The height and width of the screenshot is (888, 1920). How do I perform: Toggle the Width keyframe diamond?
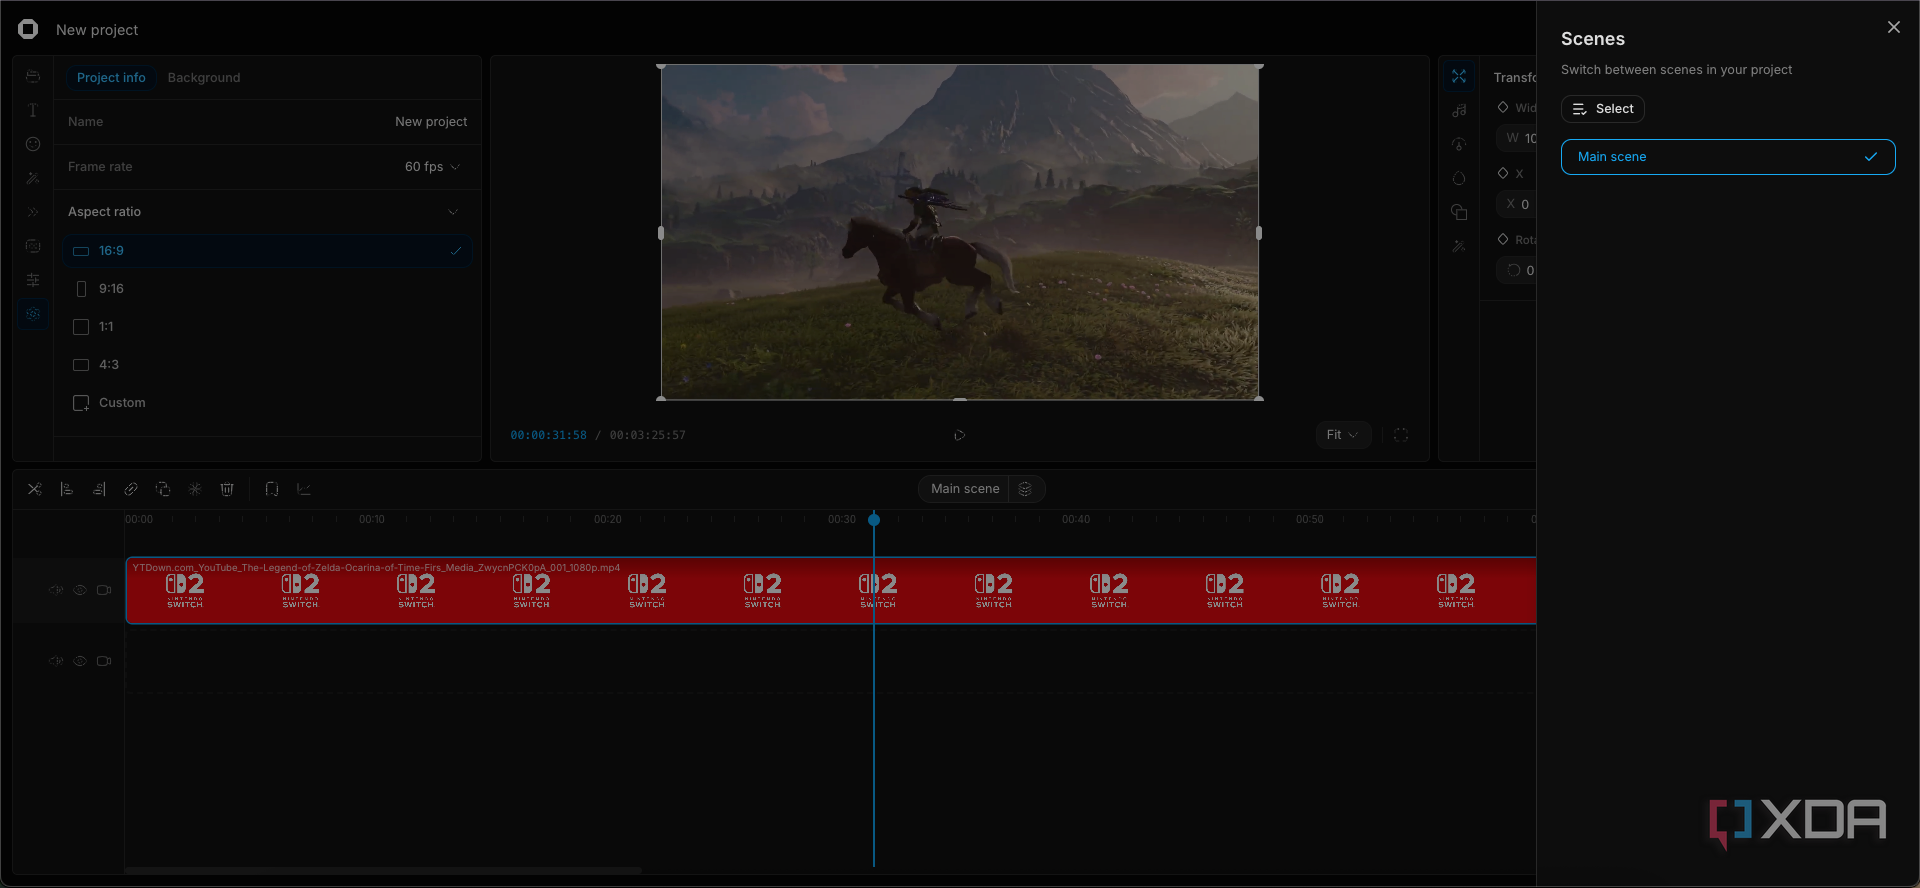click(1503, 107)
